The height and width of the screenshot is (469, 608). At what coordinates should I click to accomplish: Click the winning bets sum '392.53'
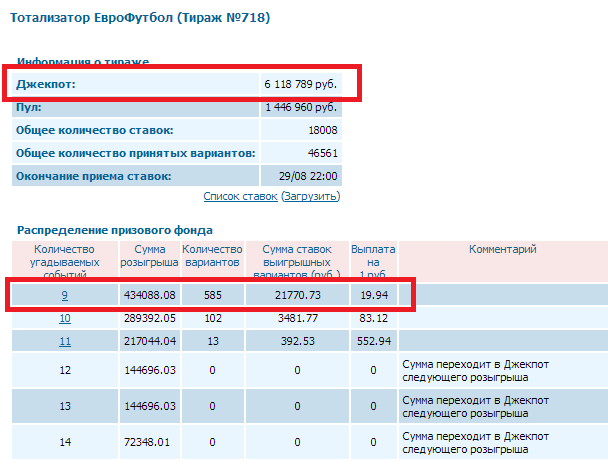[298, 341]
